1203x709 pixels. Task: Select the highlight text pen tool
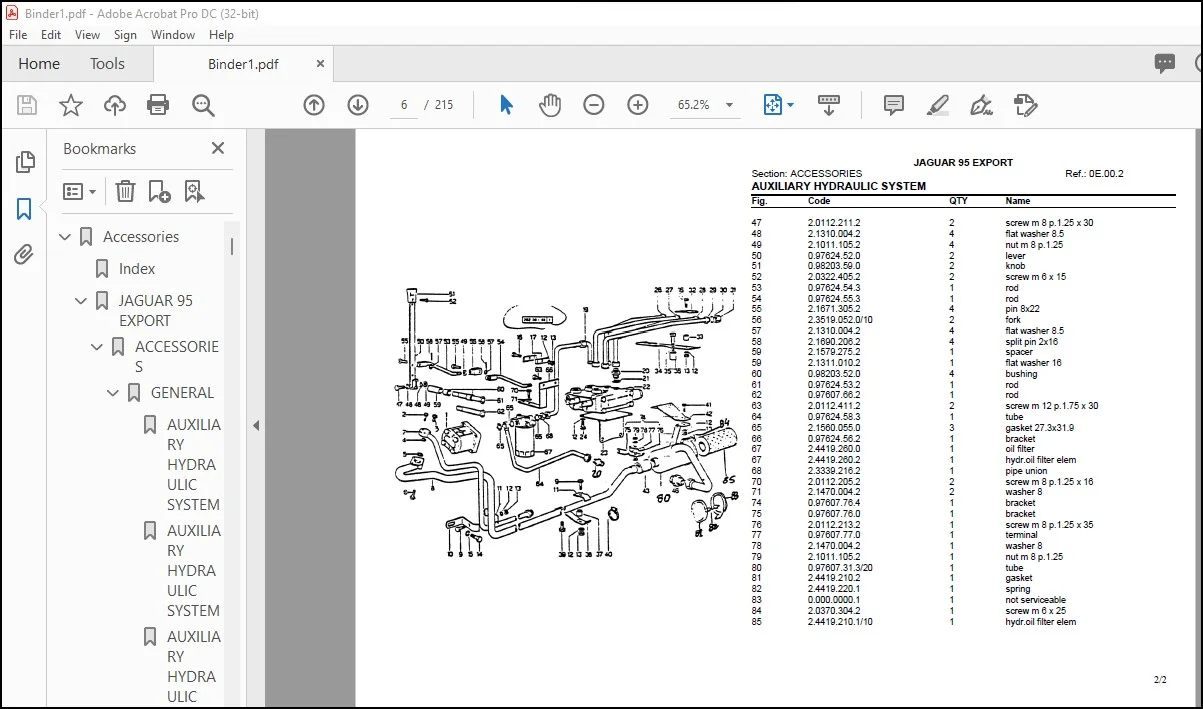pos(937,105)
